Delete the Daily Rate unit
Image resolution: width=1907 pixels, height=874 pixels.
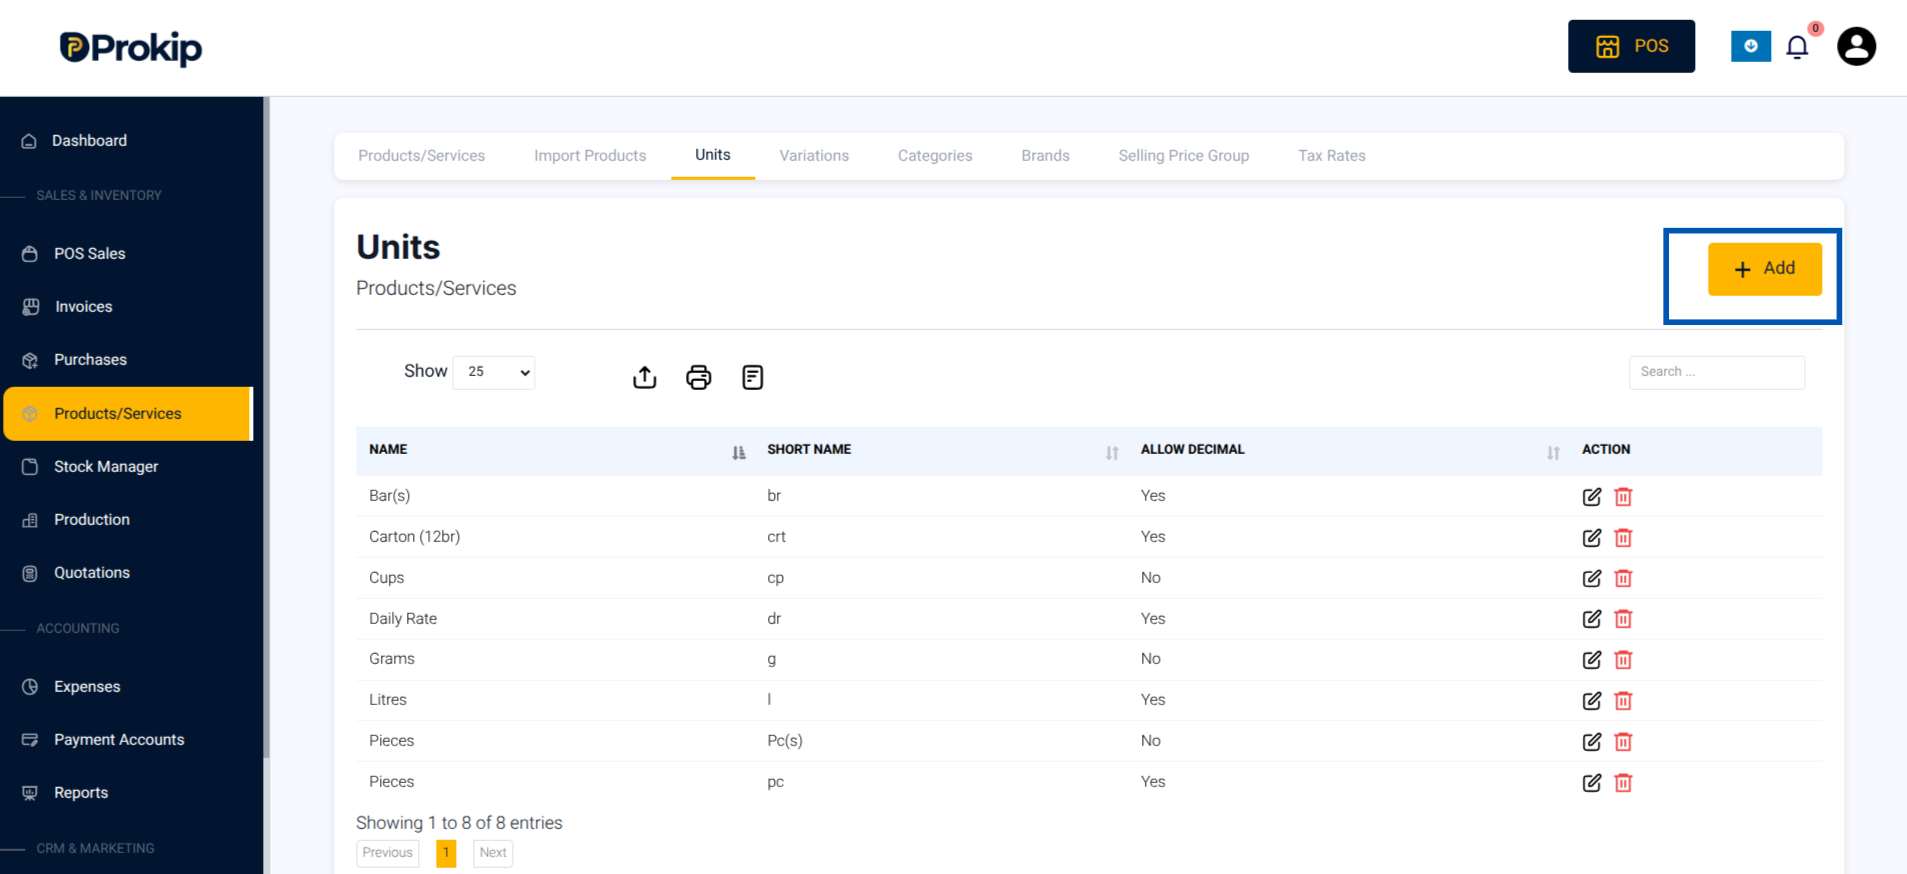click(1623, 619)
